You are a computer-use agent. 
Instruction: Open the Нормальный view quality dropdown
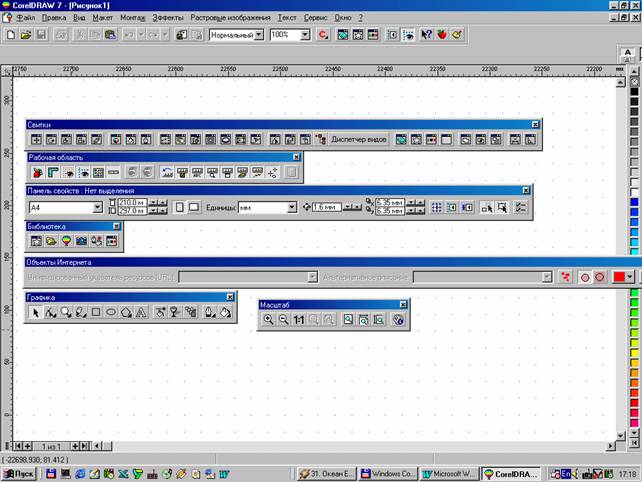pyautogui.click(x=259, y=35)
